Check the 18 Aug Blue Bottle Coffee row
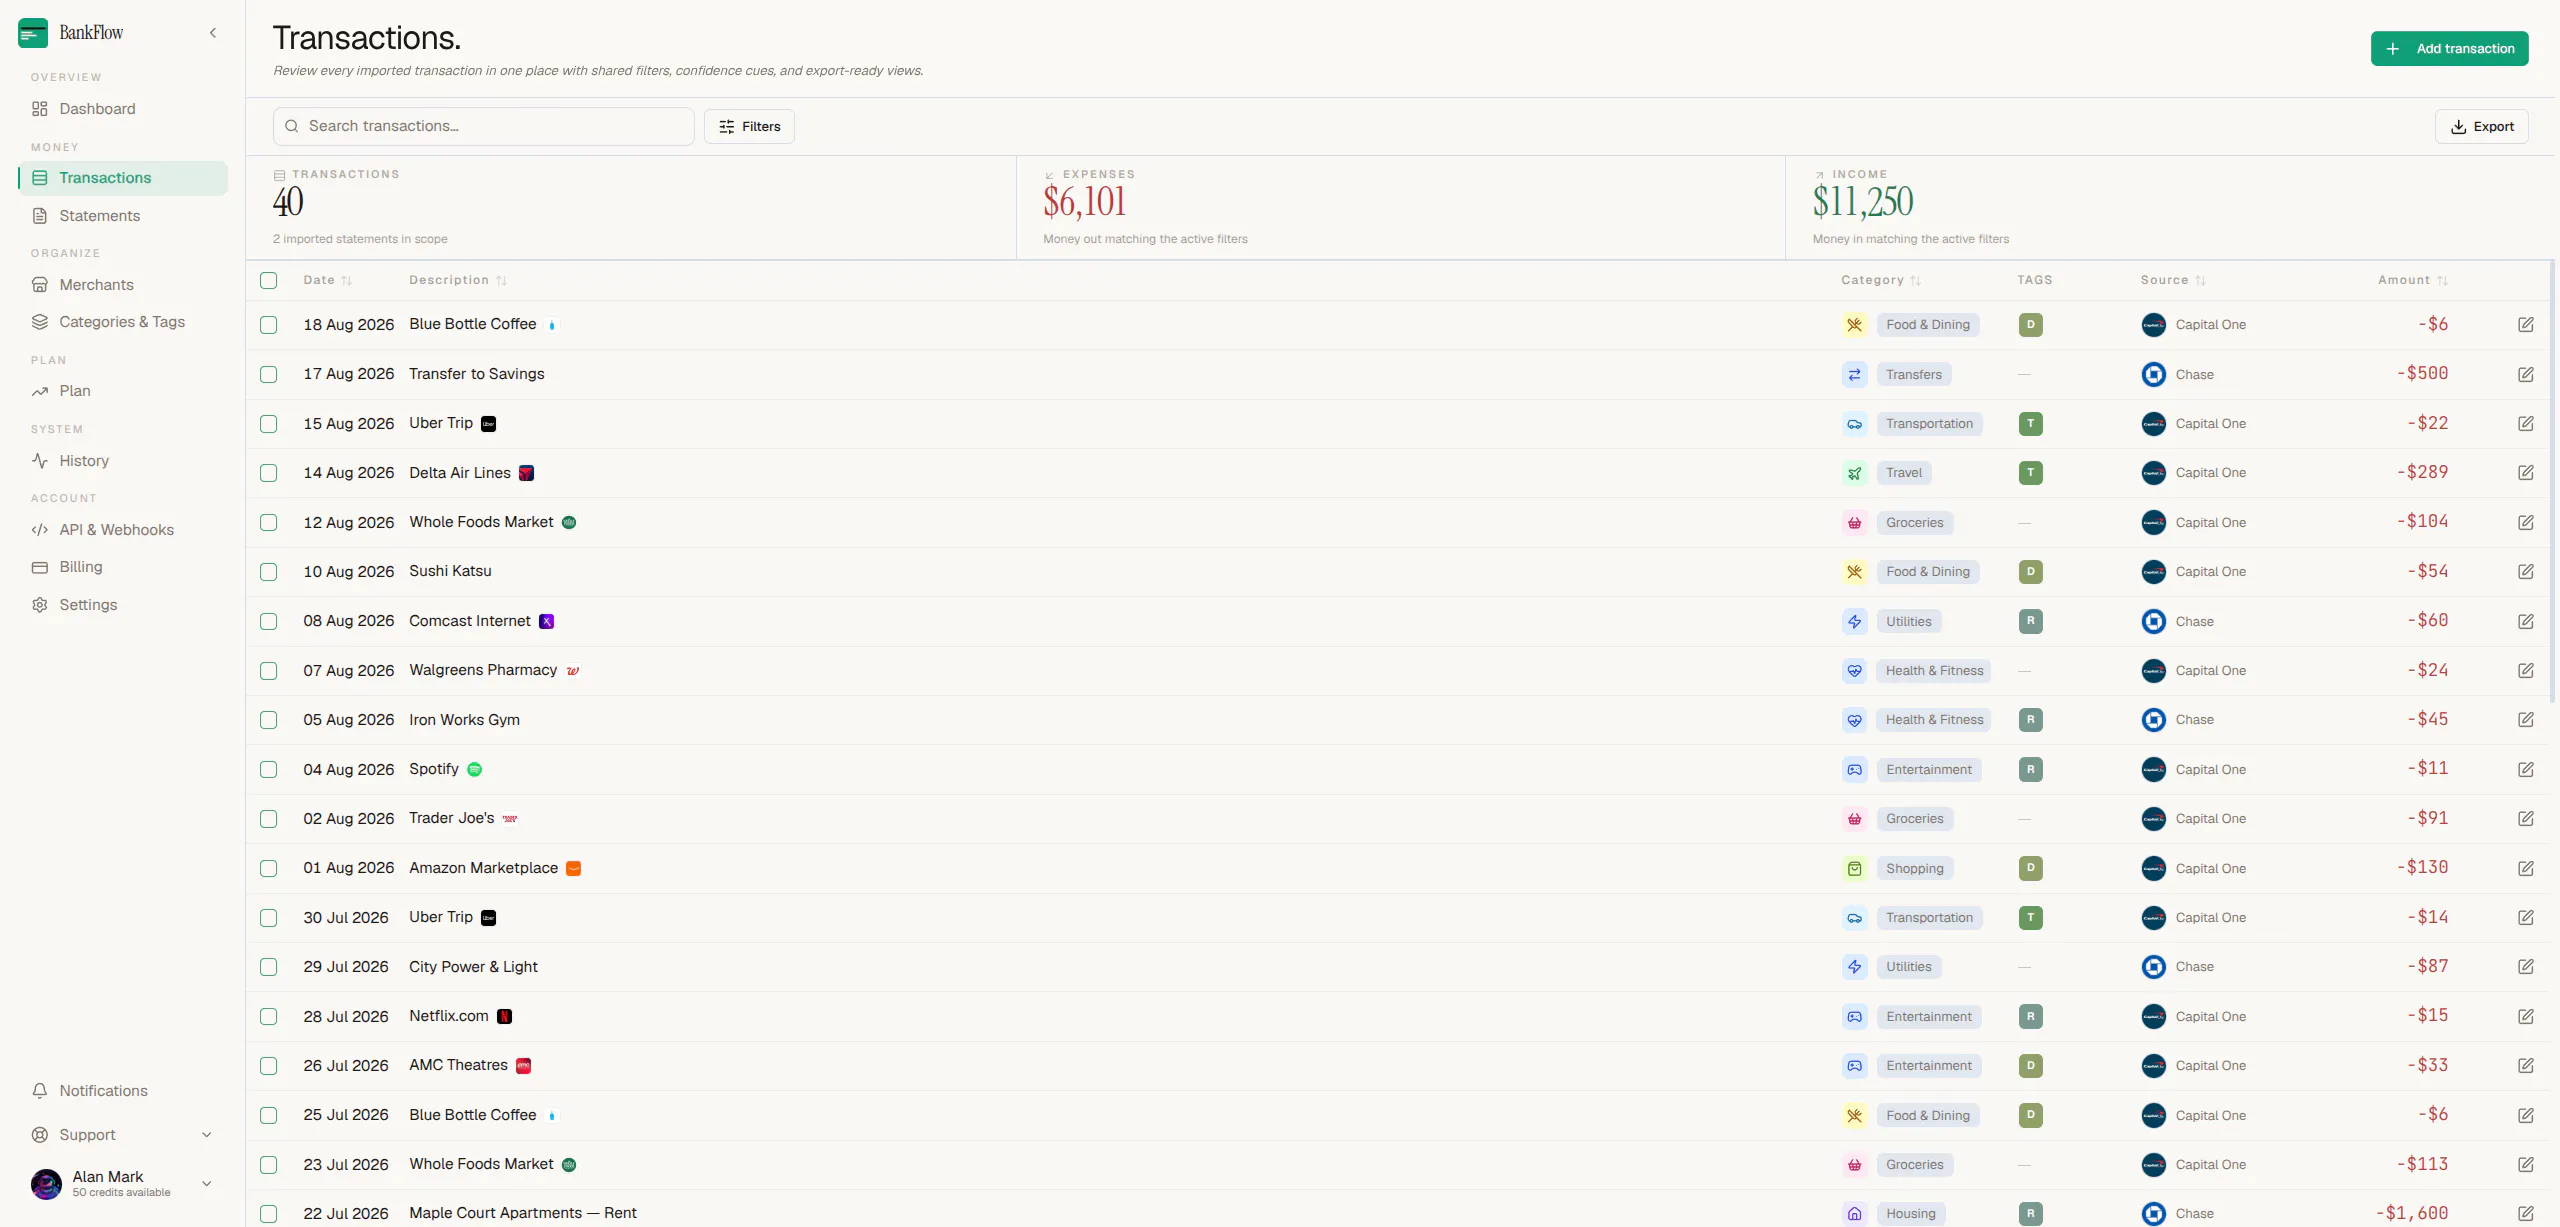 (269, 325)
